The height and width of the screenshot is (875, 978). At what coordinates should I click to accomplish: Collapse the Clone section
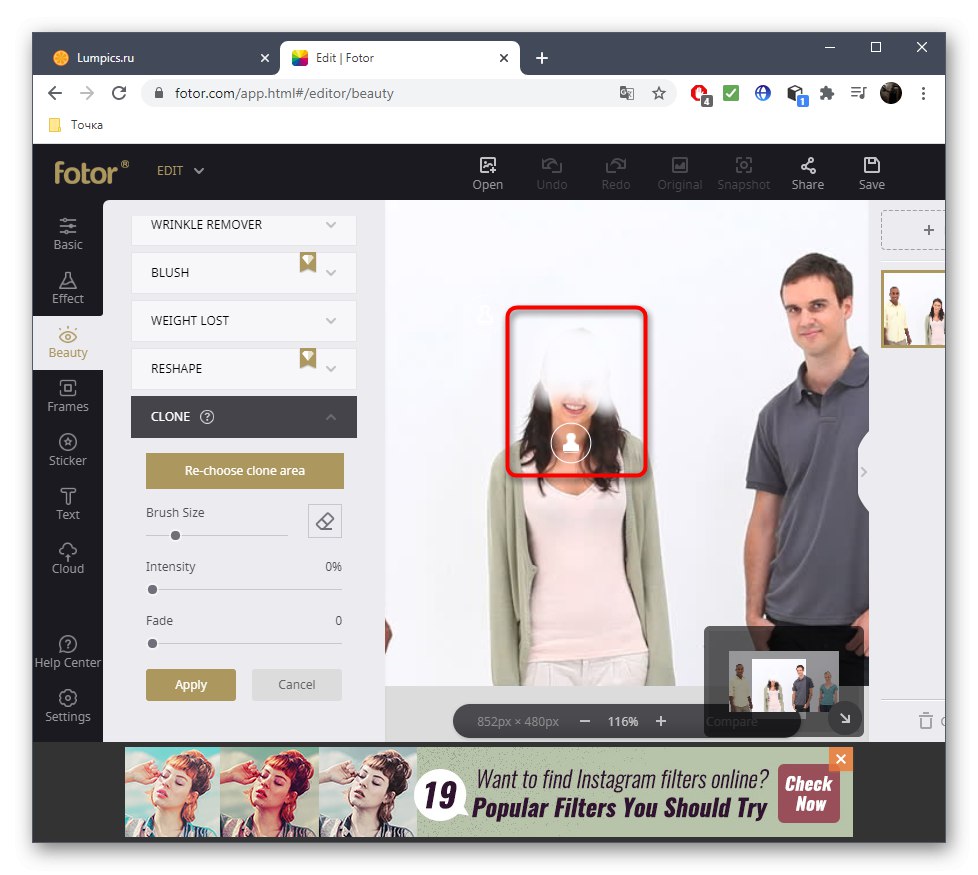click(x=243, y=417)
